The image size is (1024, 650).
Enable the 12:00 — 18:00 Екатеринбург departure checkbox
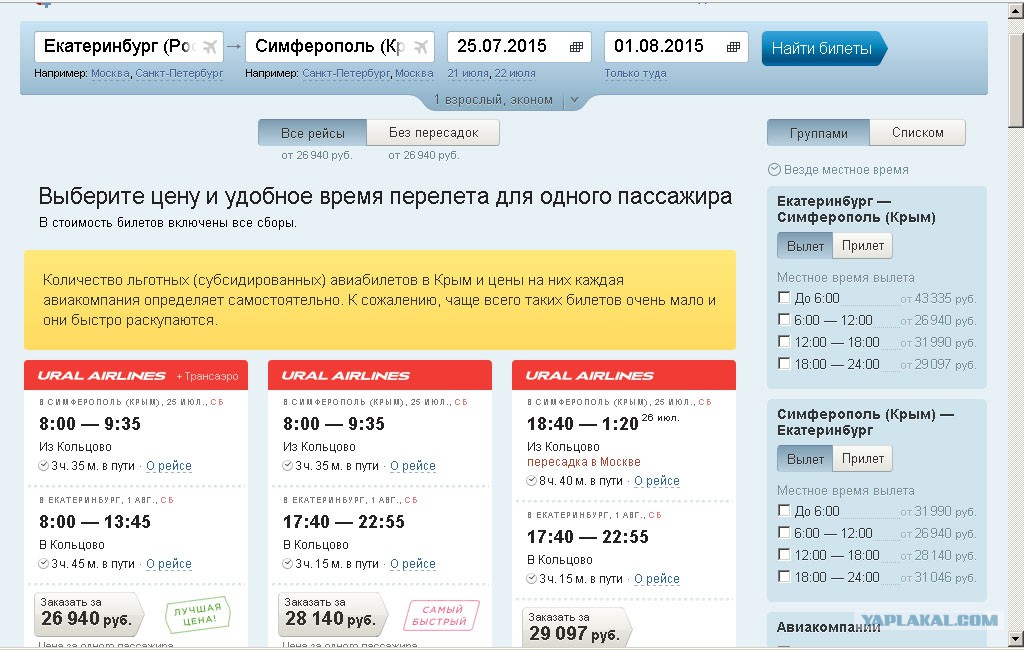784,342
